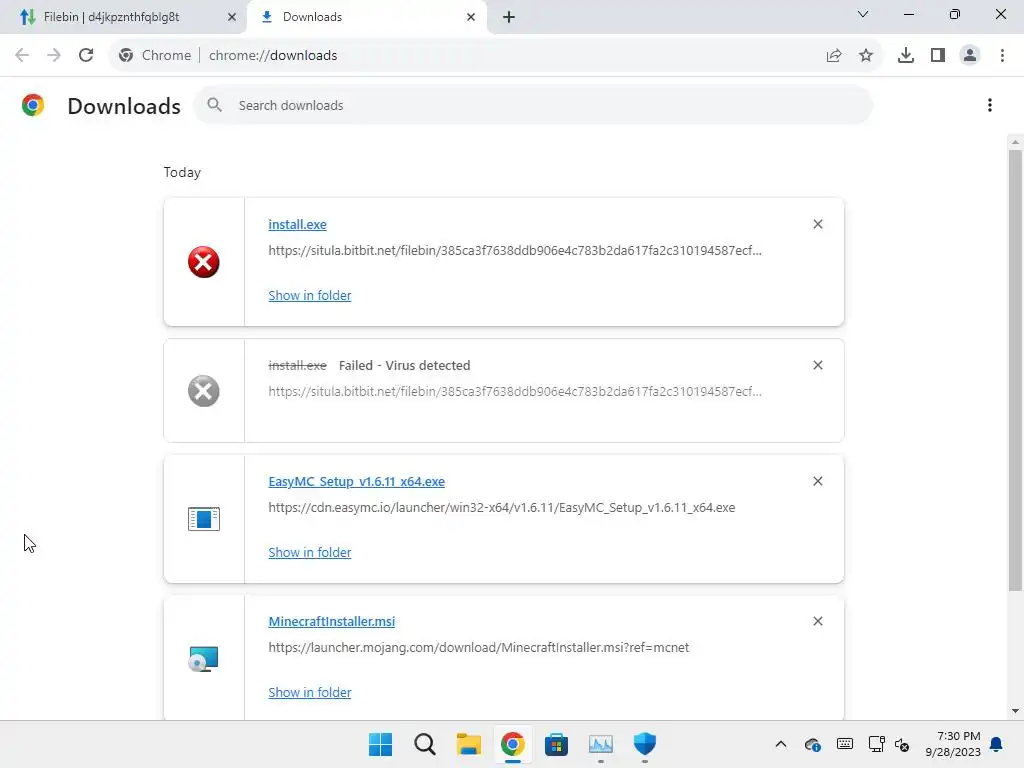The image size is (1024, 768).
Task: Reload the downloads page
Action: (86, 56)
